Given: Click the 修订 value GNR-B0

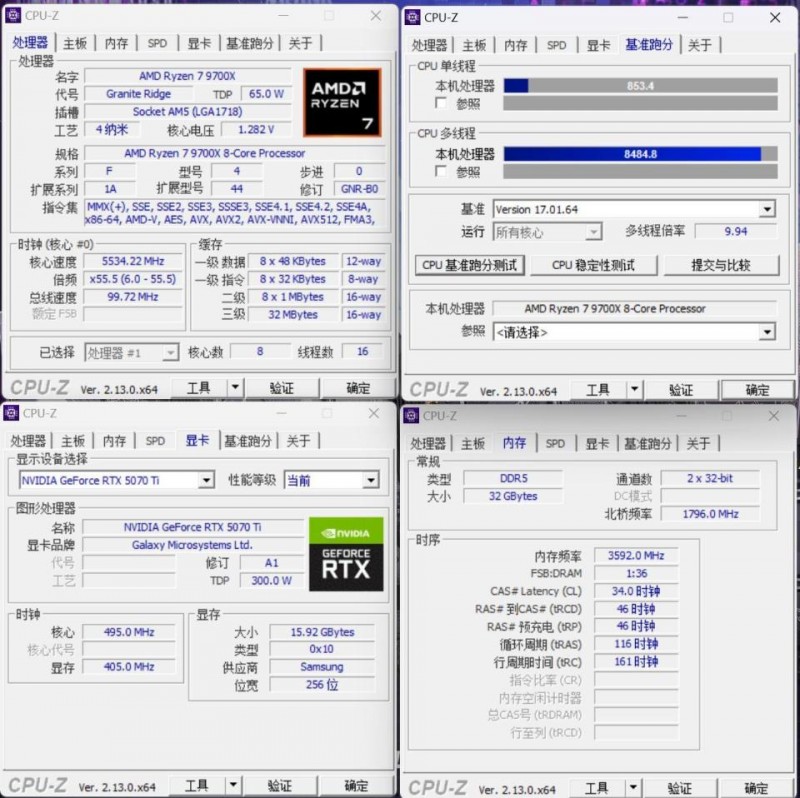Looking at the screenshot, I should (x=359, y=189).
